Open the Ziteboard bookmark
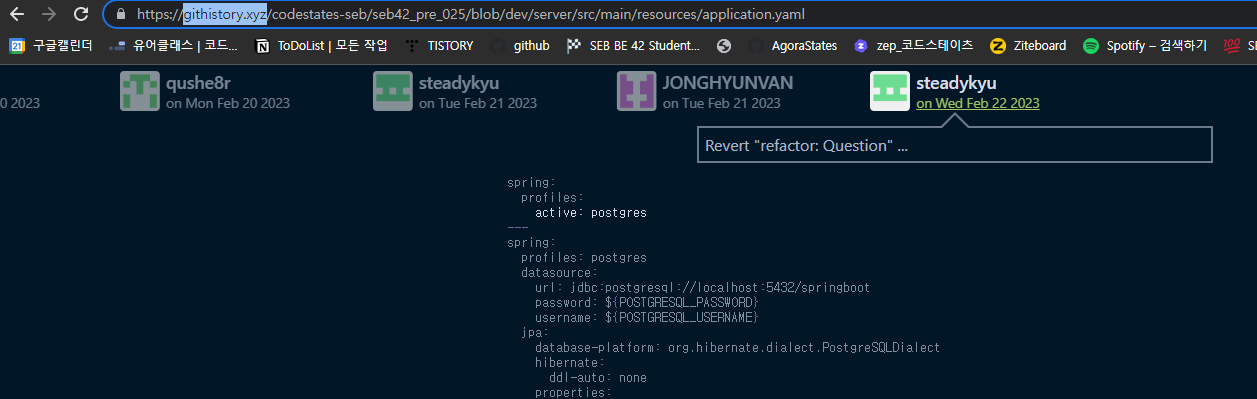This screenshot has width=1257, height=399. [x=1028, y=45]
